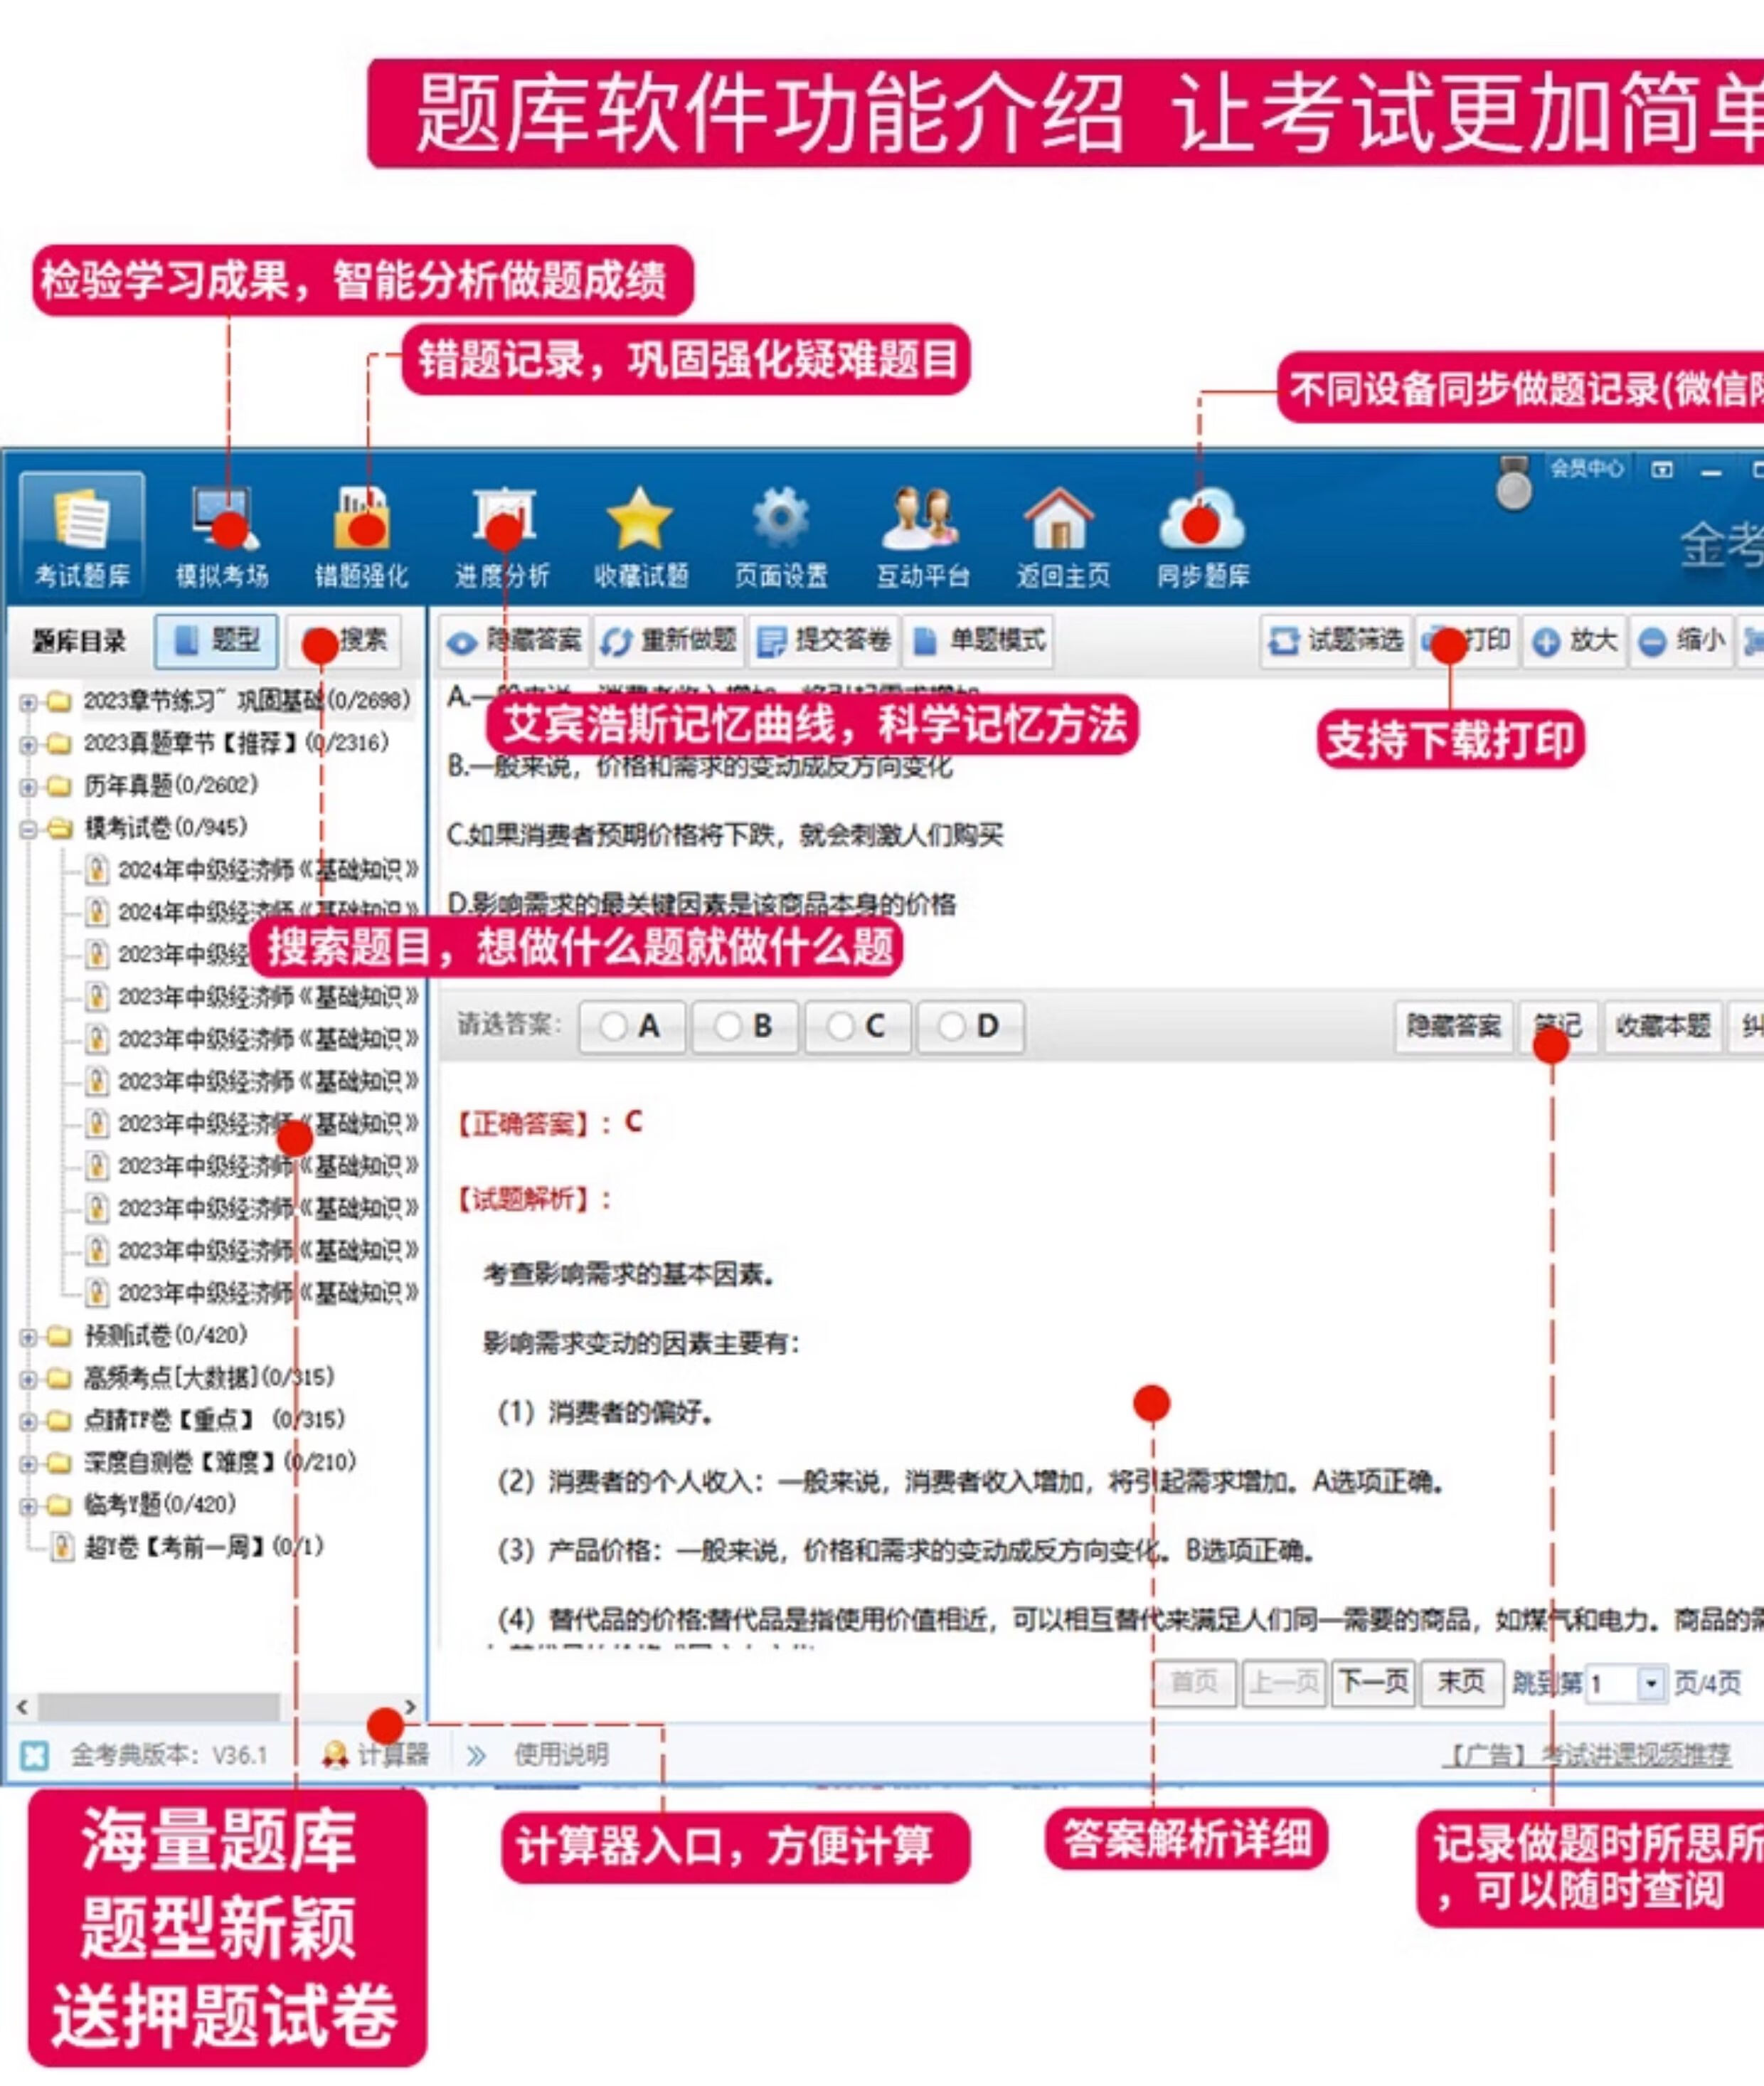Expand the 深度自测卷【难度】 folder
This screenshot has height=2086, width=1764.
[28, 1464]
